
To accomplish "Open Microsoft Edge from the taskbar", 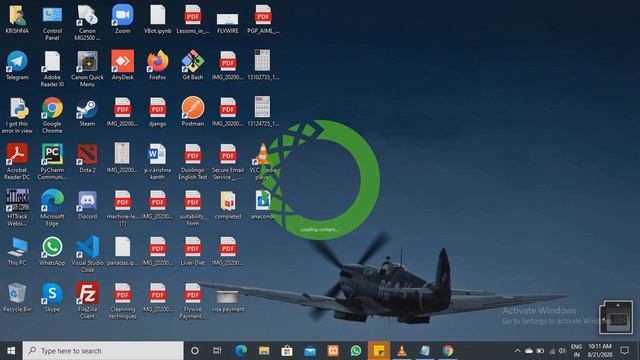I will point(241,351).
